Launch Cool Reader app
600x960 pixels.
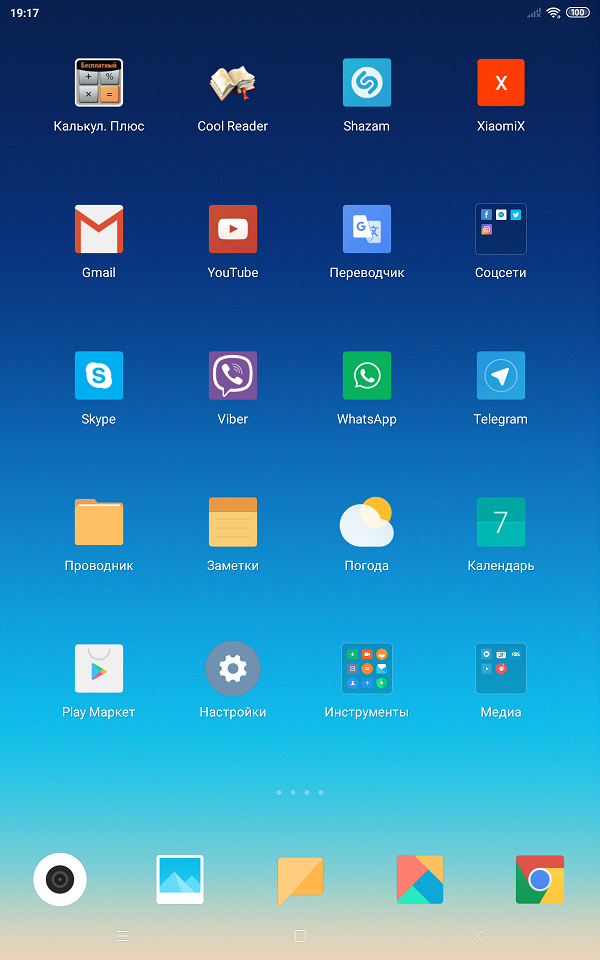pyautogui.click(x=233, y=83)
